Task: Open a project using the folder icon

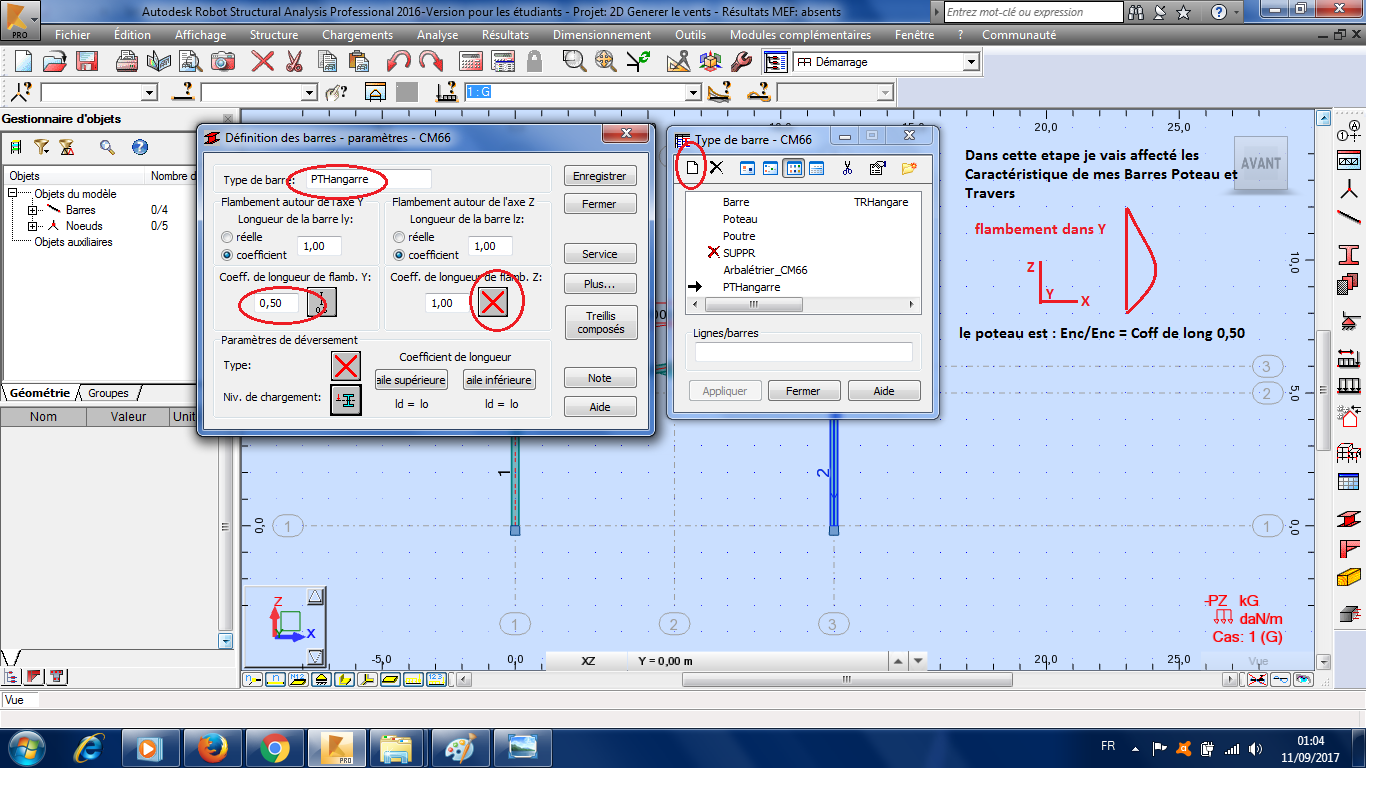Action: (54, 62)
